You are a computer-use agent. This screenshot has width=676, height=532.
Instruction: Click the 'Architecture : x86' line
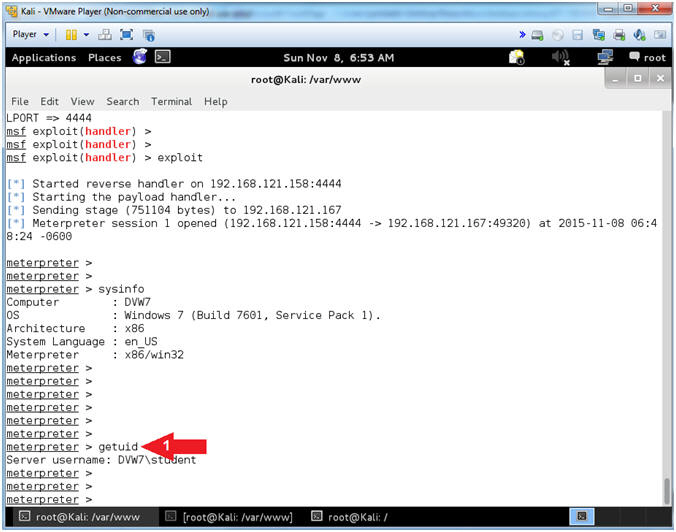coord(75,329)
